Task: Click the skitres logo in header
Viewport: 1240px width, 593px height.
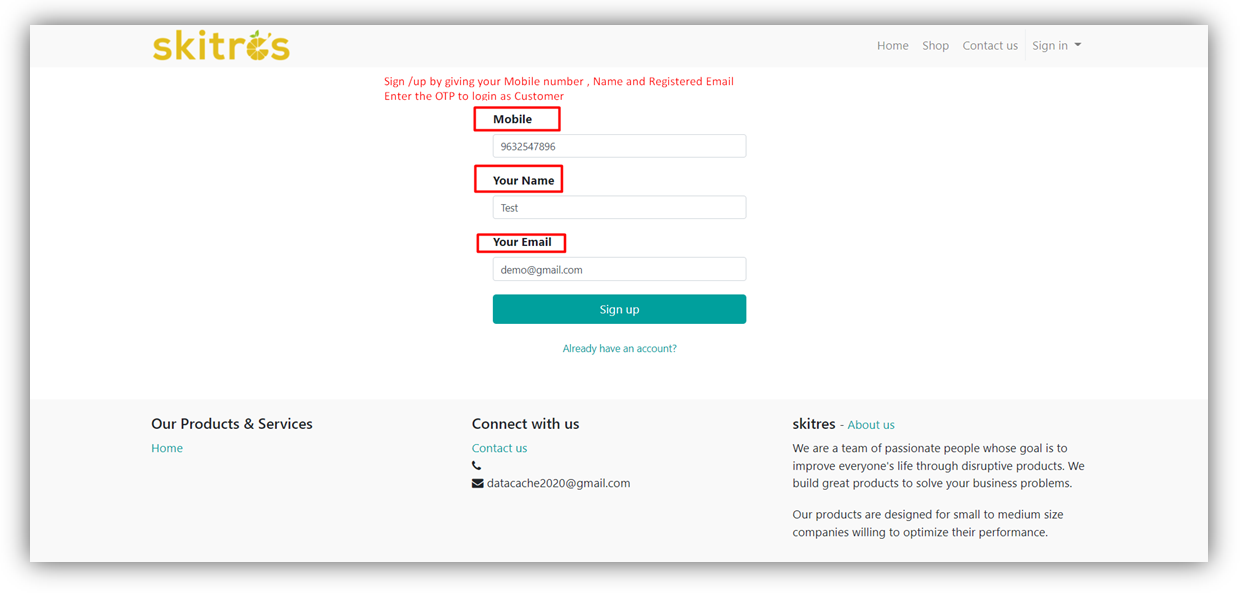Action: pos(221,45)
